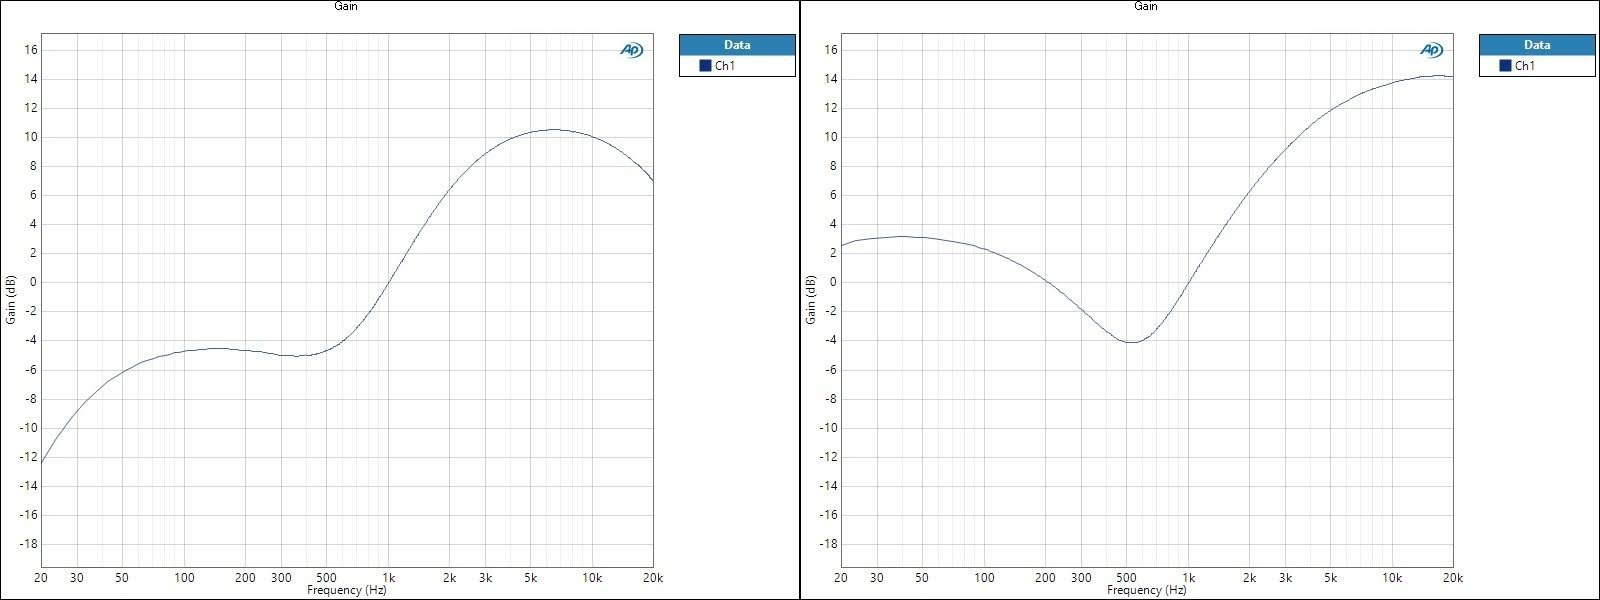Select the Data legend header of left graph
This screenshot has width=1600, height=600.
(737, 45)
